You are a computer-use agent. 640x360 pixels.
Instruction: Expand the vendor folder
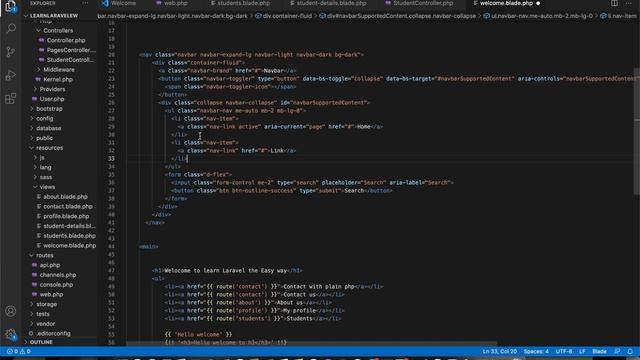click(45, 324)
